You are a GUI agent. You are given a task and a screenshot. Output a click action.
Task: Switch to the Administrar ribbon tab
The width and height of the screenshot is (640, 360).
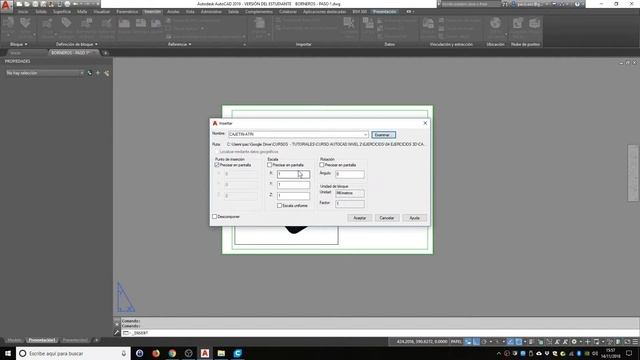(211, 12)
